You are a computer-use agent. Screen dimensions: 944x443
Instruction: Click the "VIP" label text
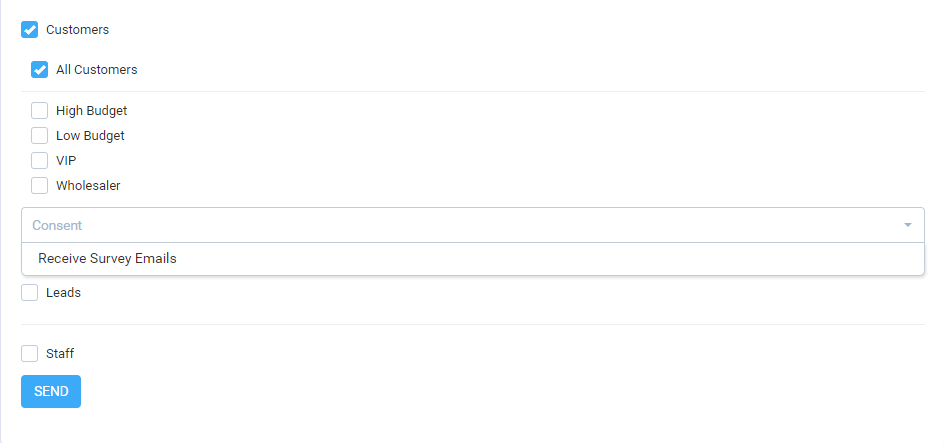click(66, 160)
